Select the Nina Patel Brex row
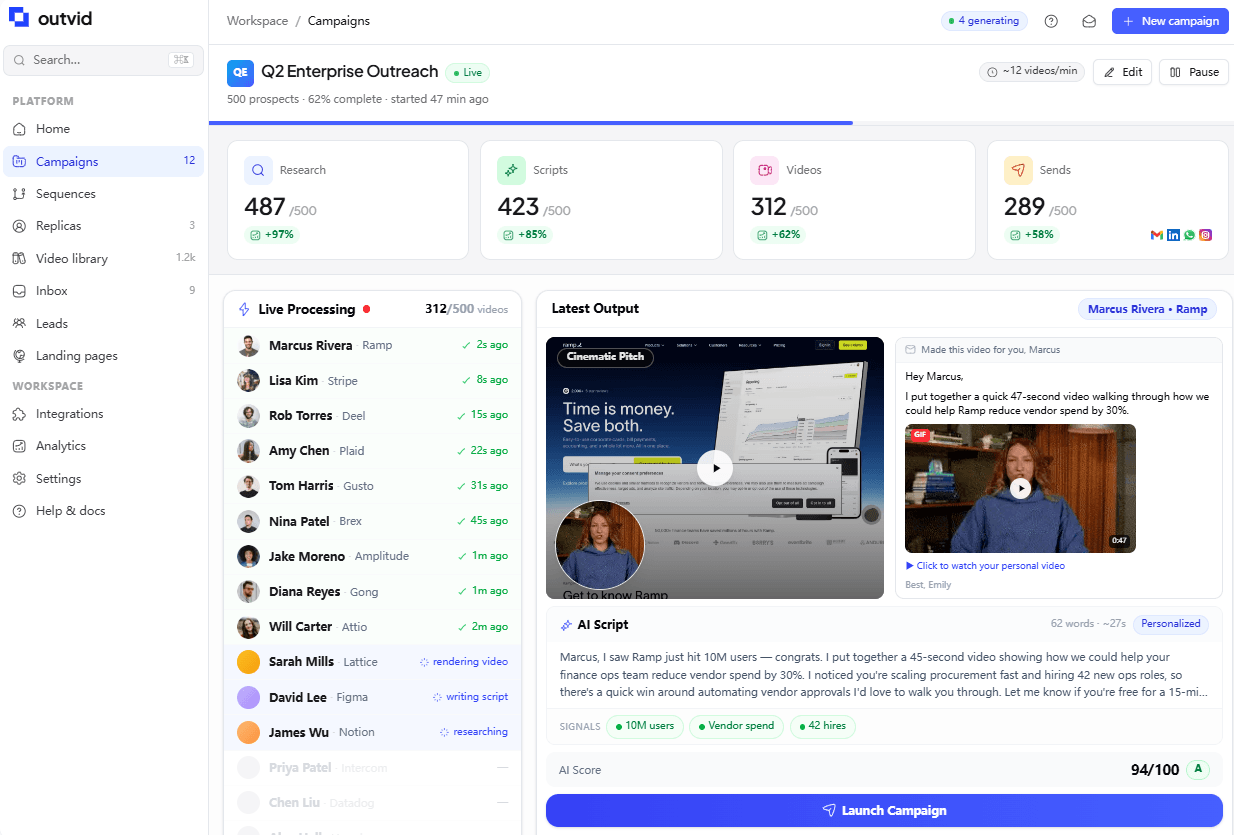 point(372,521)
